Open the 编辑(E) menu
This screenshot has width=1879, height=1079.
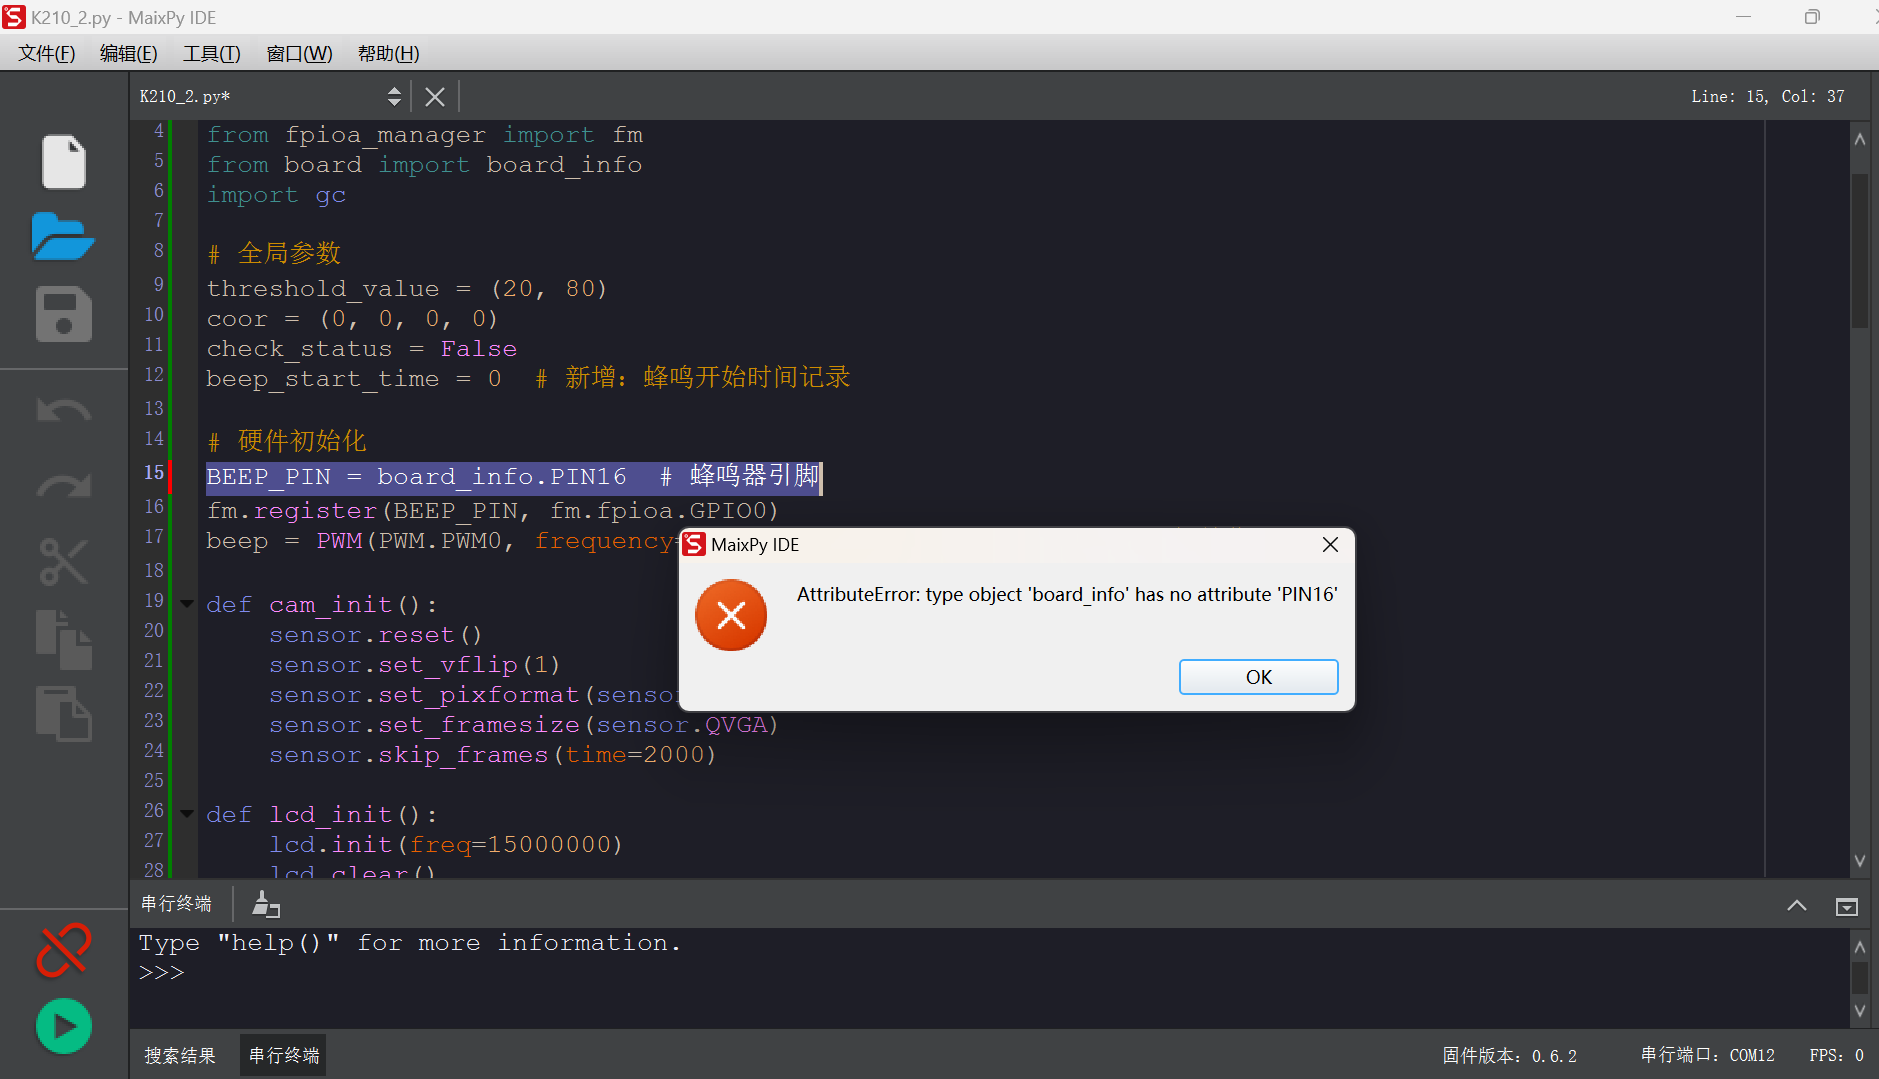(129, 53)
